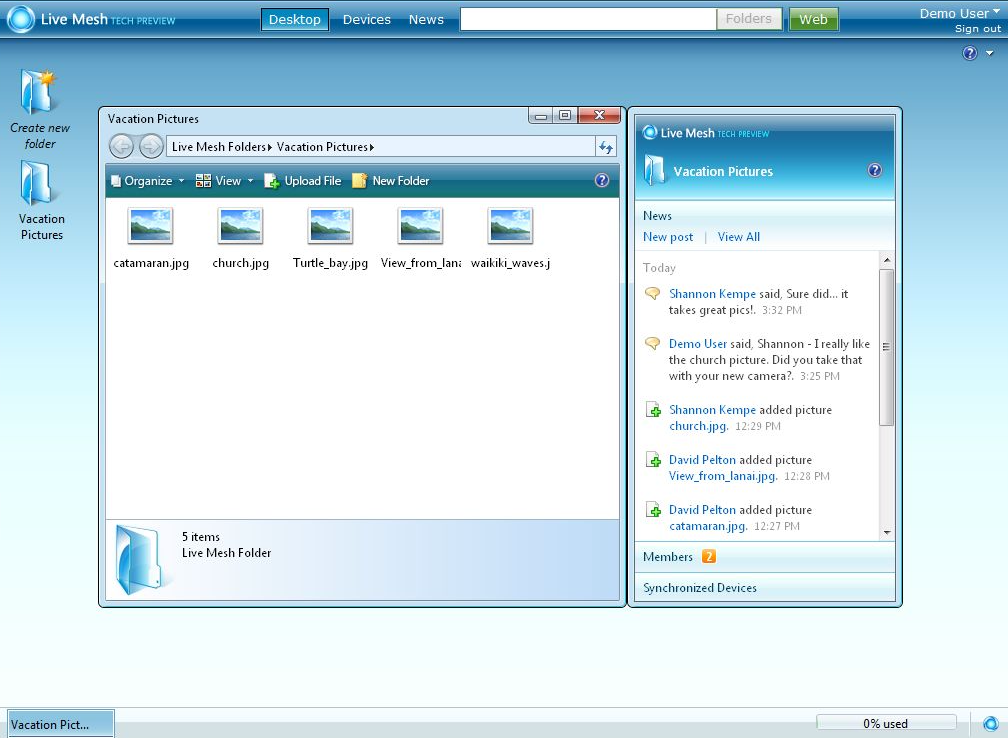Expand Live Mesh Folders breadcrumb arrow
Screen dimensions: 1008x738
tap(270, 147)
